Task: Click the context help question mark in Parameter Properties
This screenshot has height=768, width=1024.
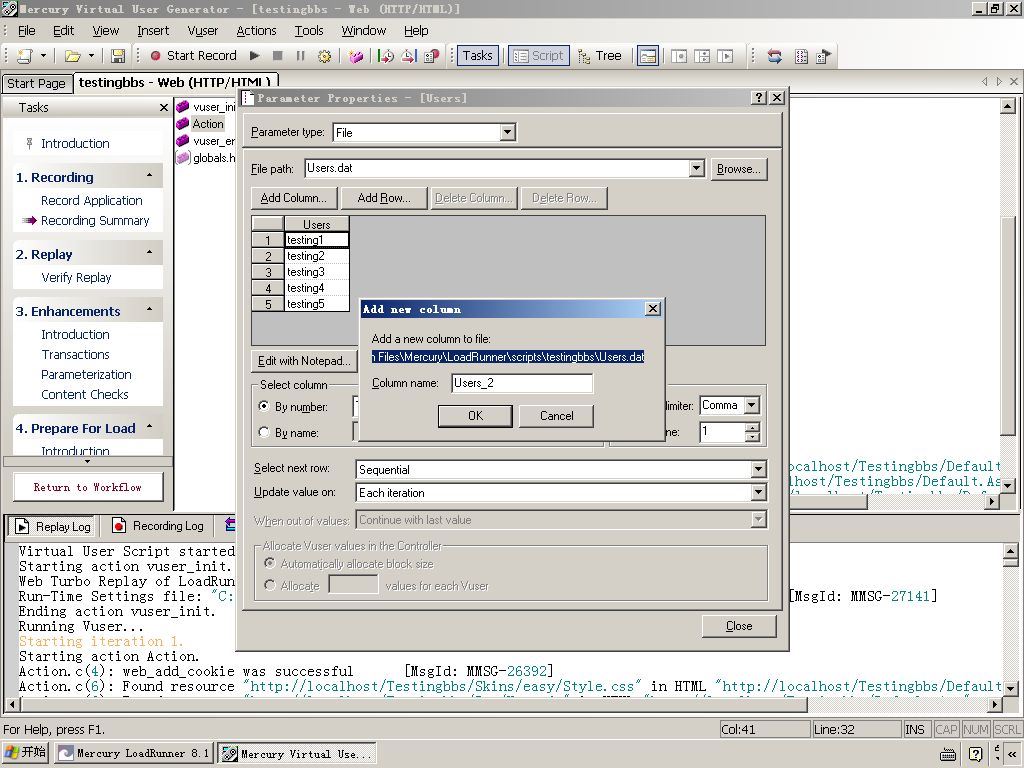Action: tap(758, 98)
